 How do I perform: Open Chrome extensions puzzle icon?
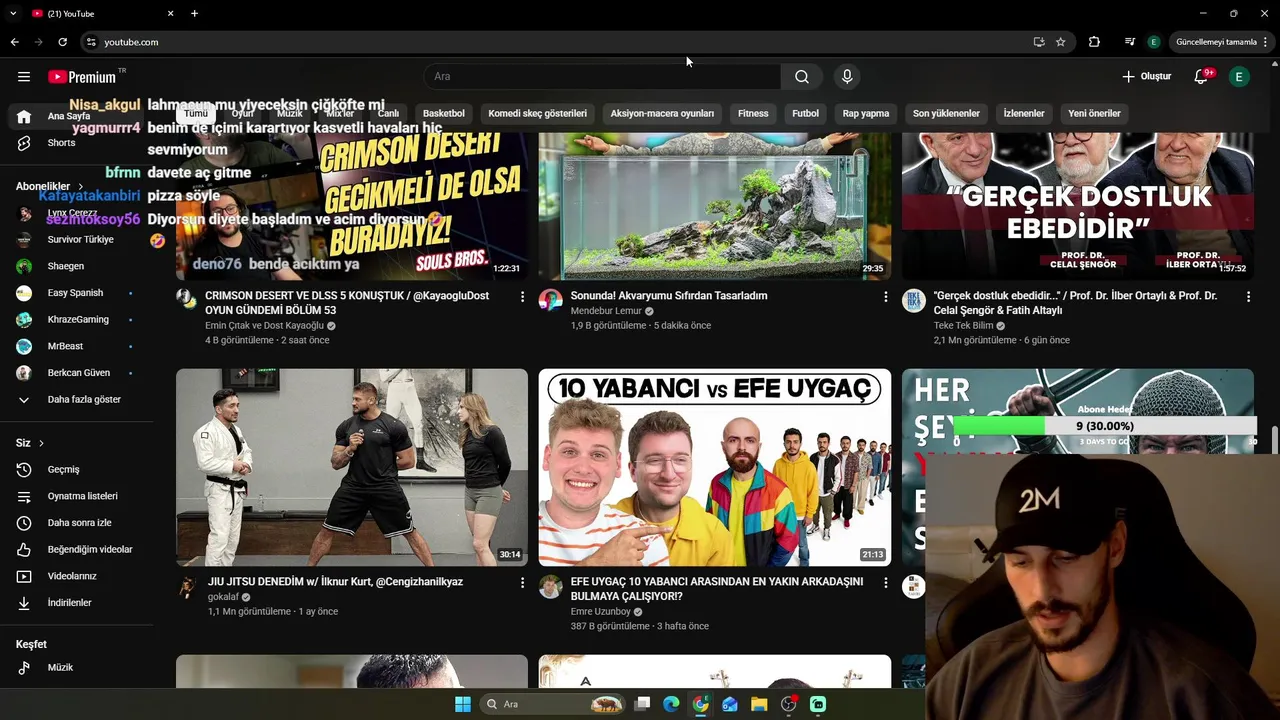coord(1094,42)
